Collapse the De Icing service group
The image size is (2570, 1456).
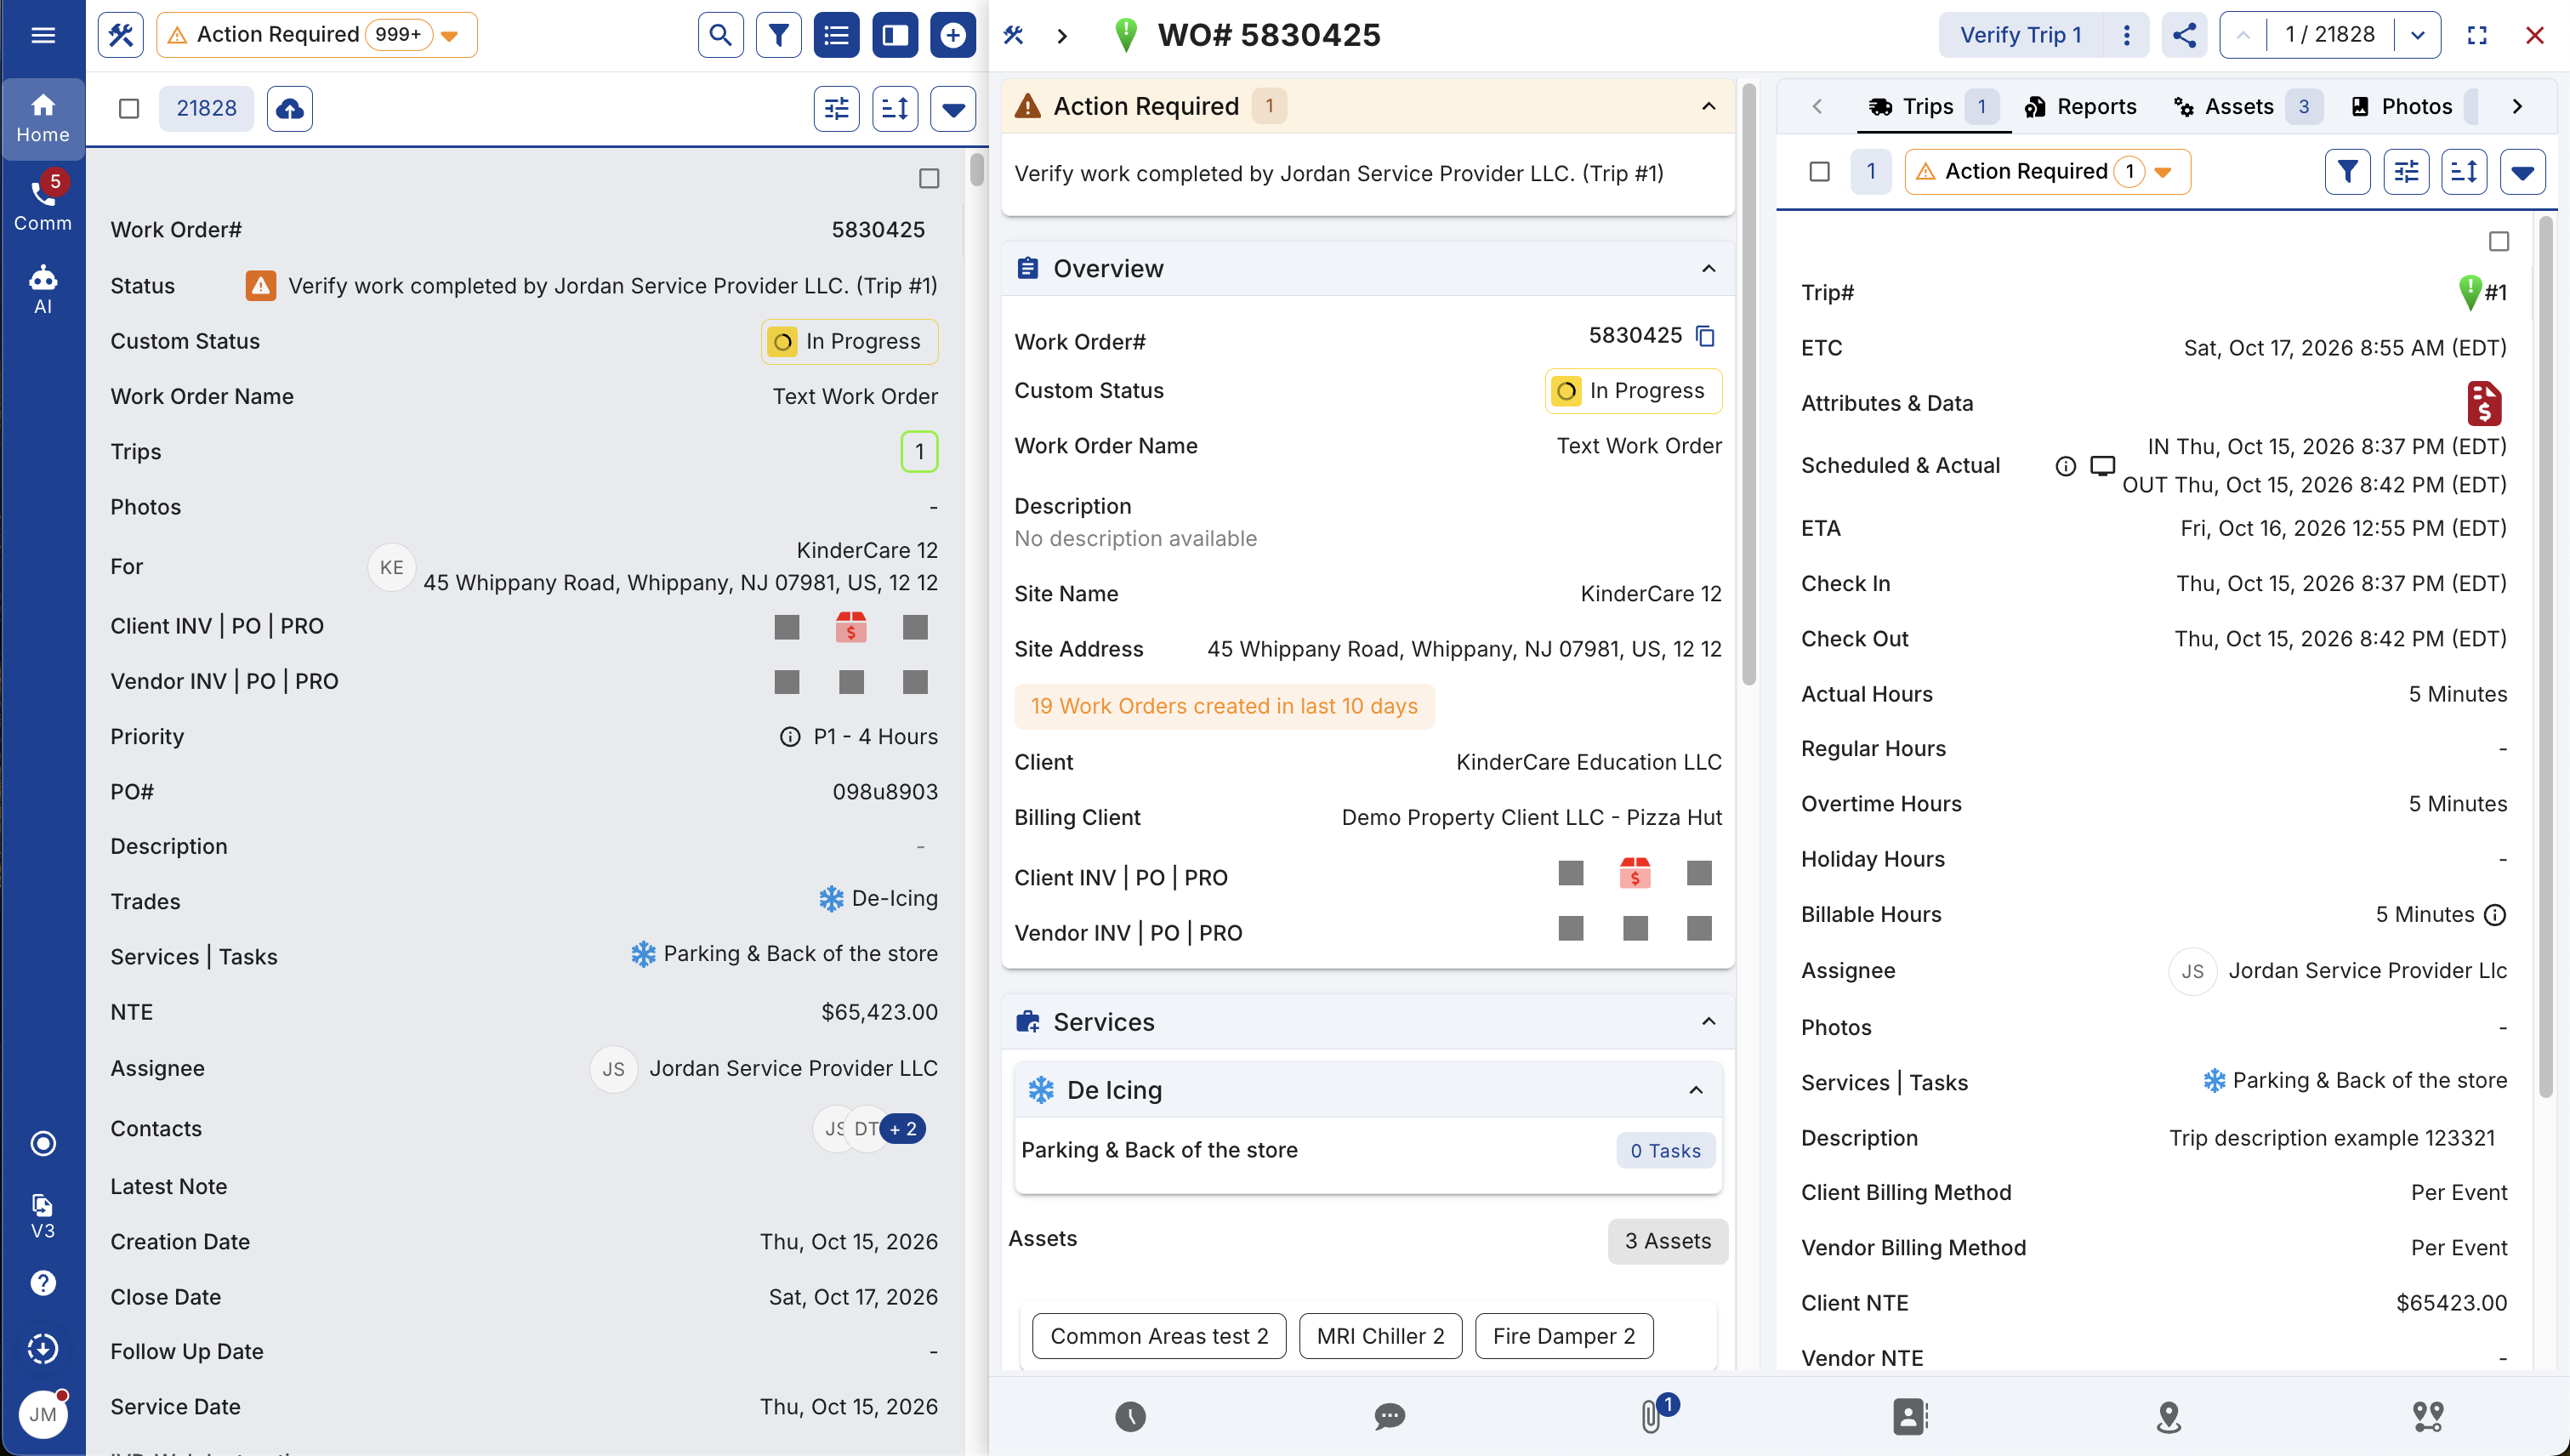[1696, 1089]
